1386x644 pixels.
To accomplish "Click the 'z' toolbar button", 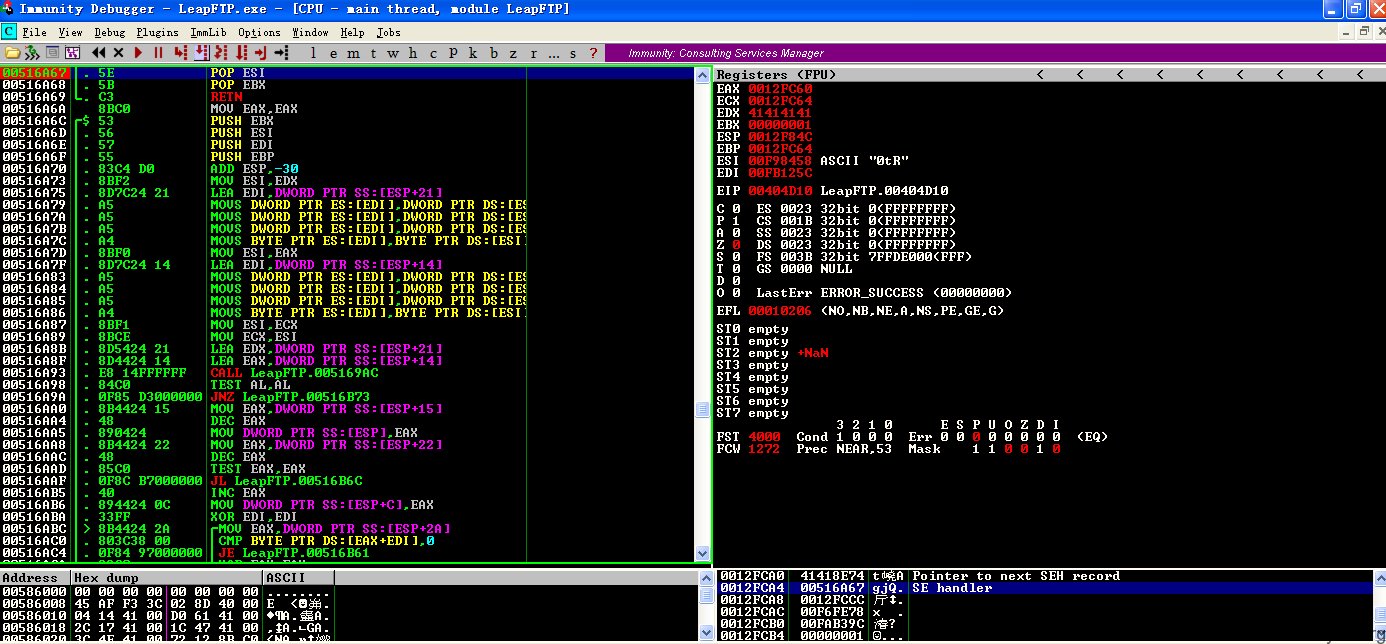I will [513, 52].
